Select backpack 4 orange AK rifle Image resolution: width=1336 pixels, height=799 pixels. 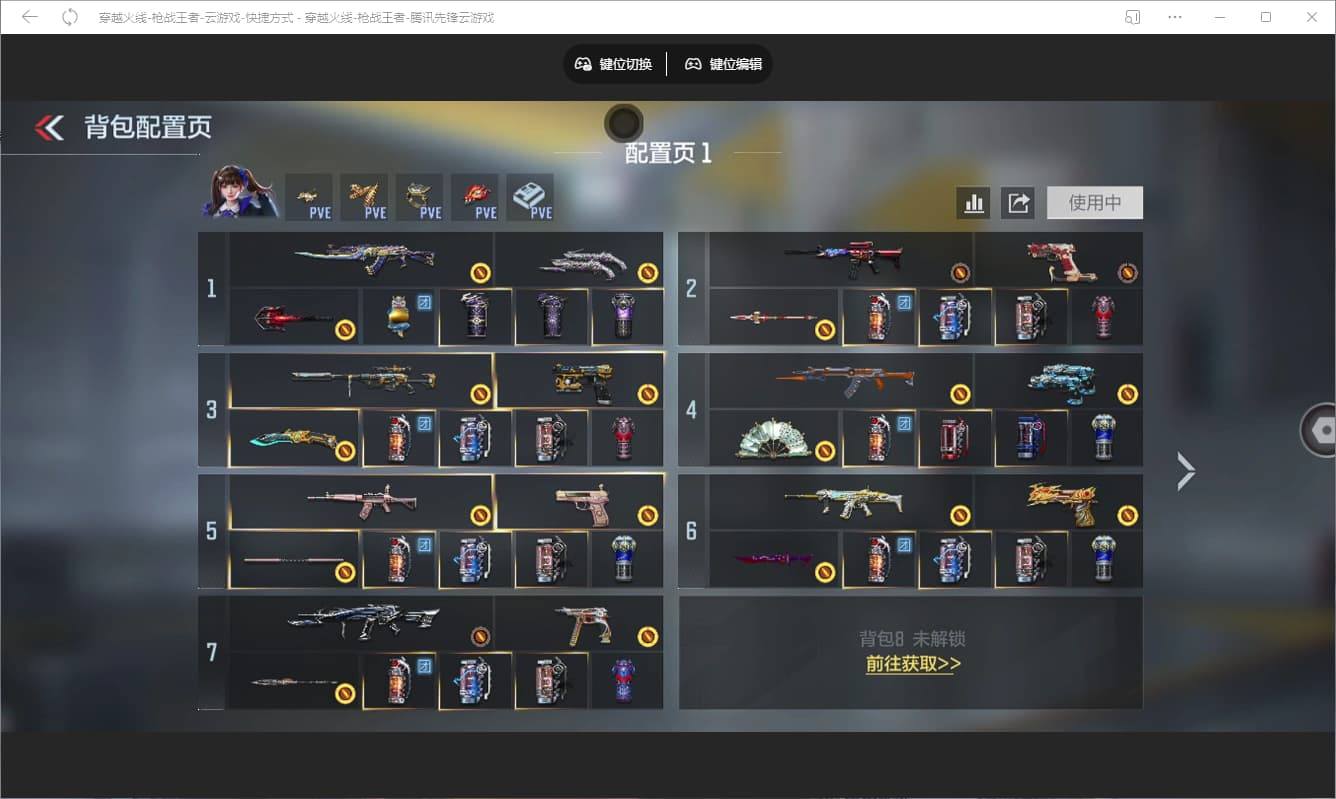[841, 381]
